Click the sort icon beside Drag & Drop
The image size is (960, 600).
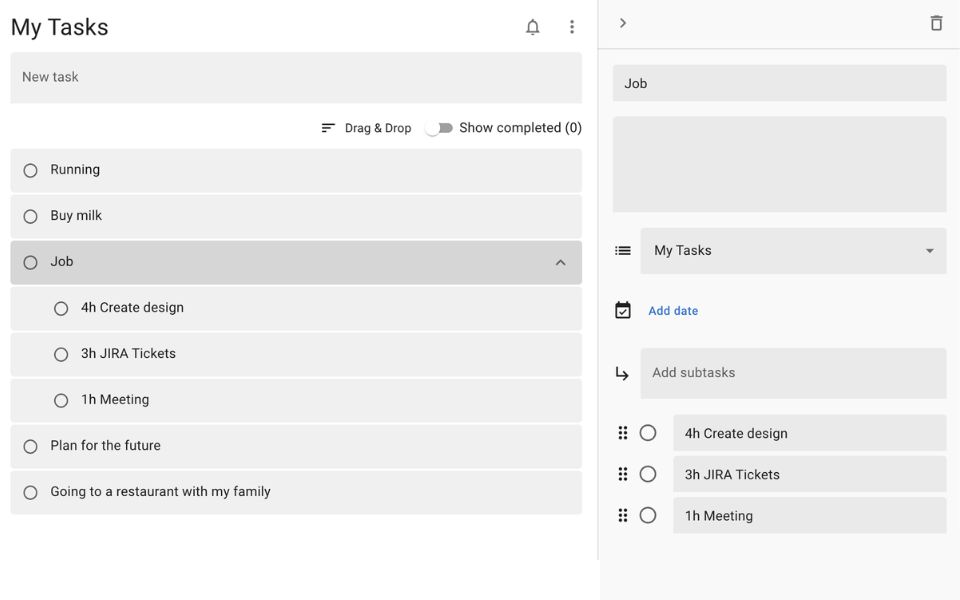click(326, 127)
